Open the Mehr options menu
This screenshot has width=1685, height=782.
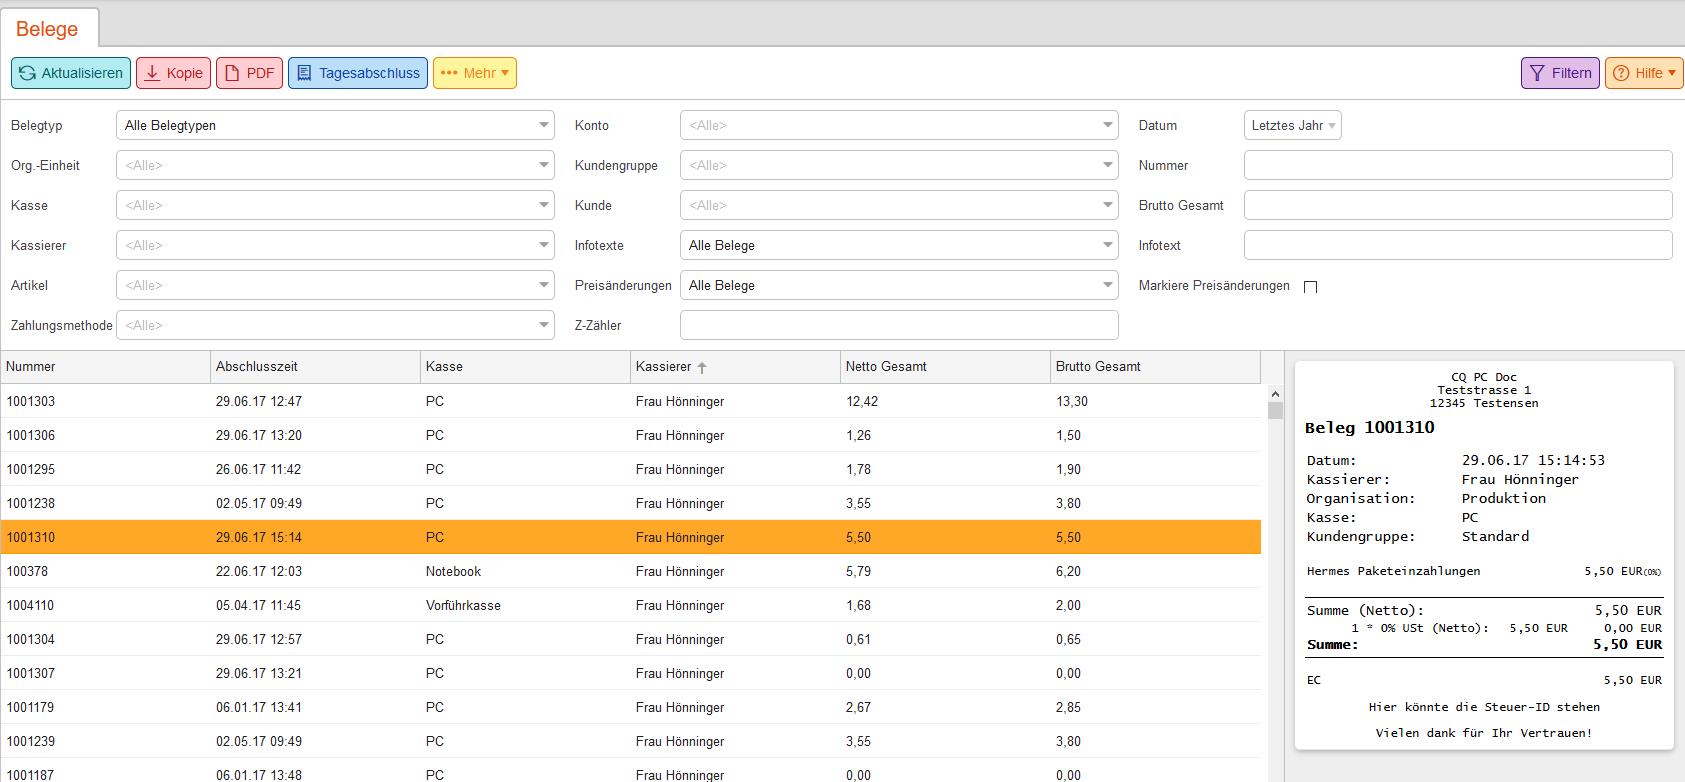(474, 73)
